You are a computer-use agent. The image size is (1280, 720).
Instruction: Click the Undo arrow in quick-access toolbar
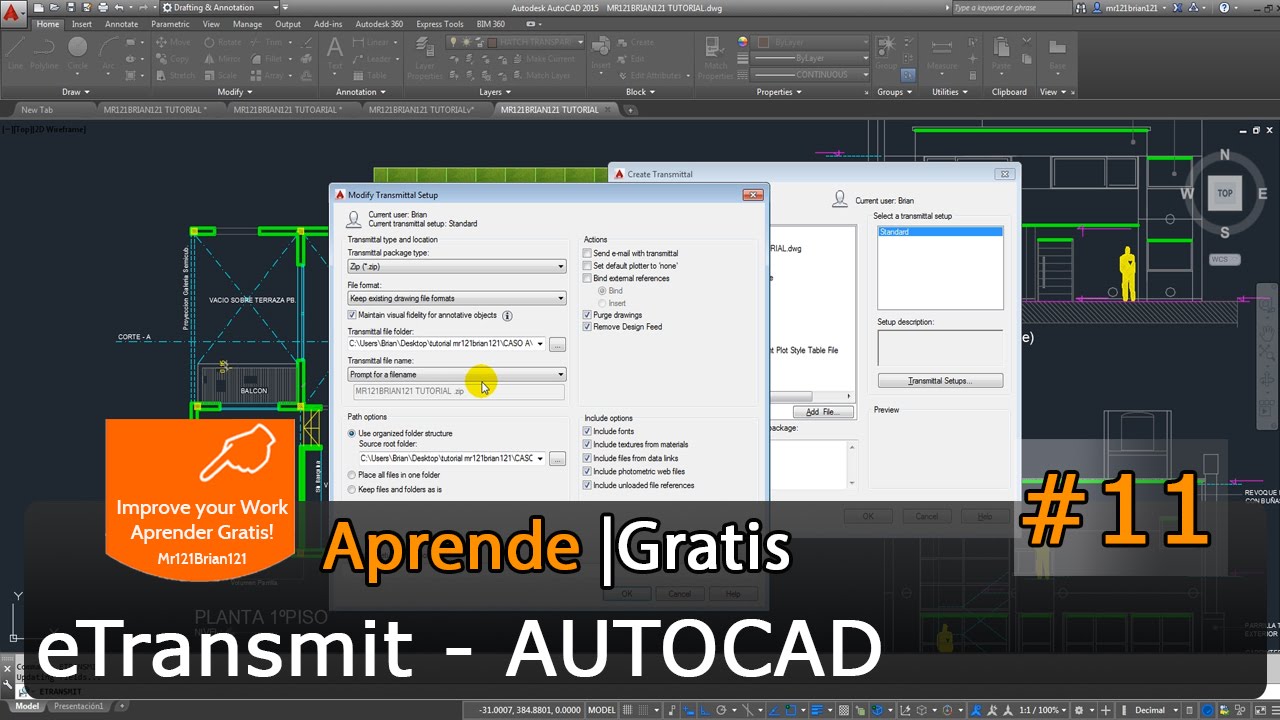118,8
